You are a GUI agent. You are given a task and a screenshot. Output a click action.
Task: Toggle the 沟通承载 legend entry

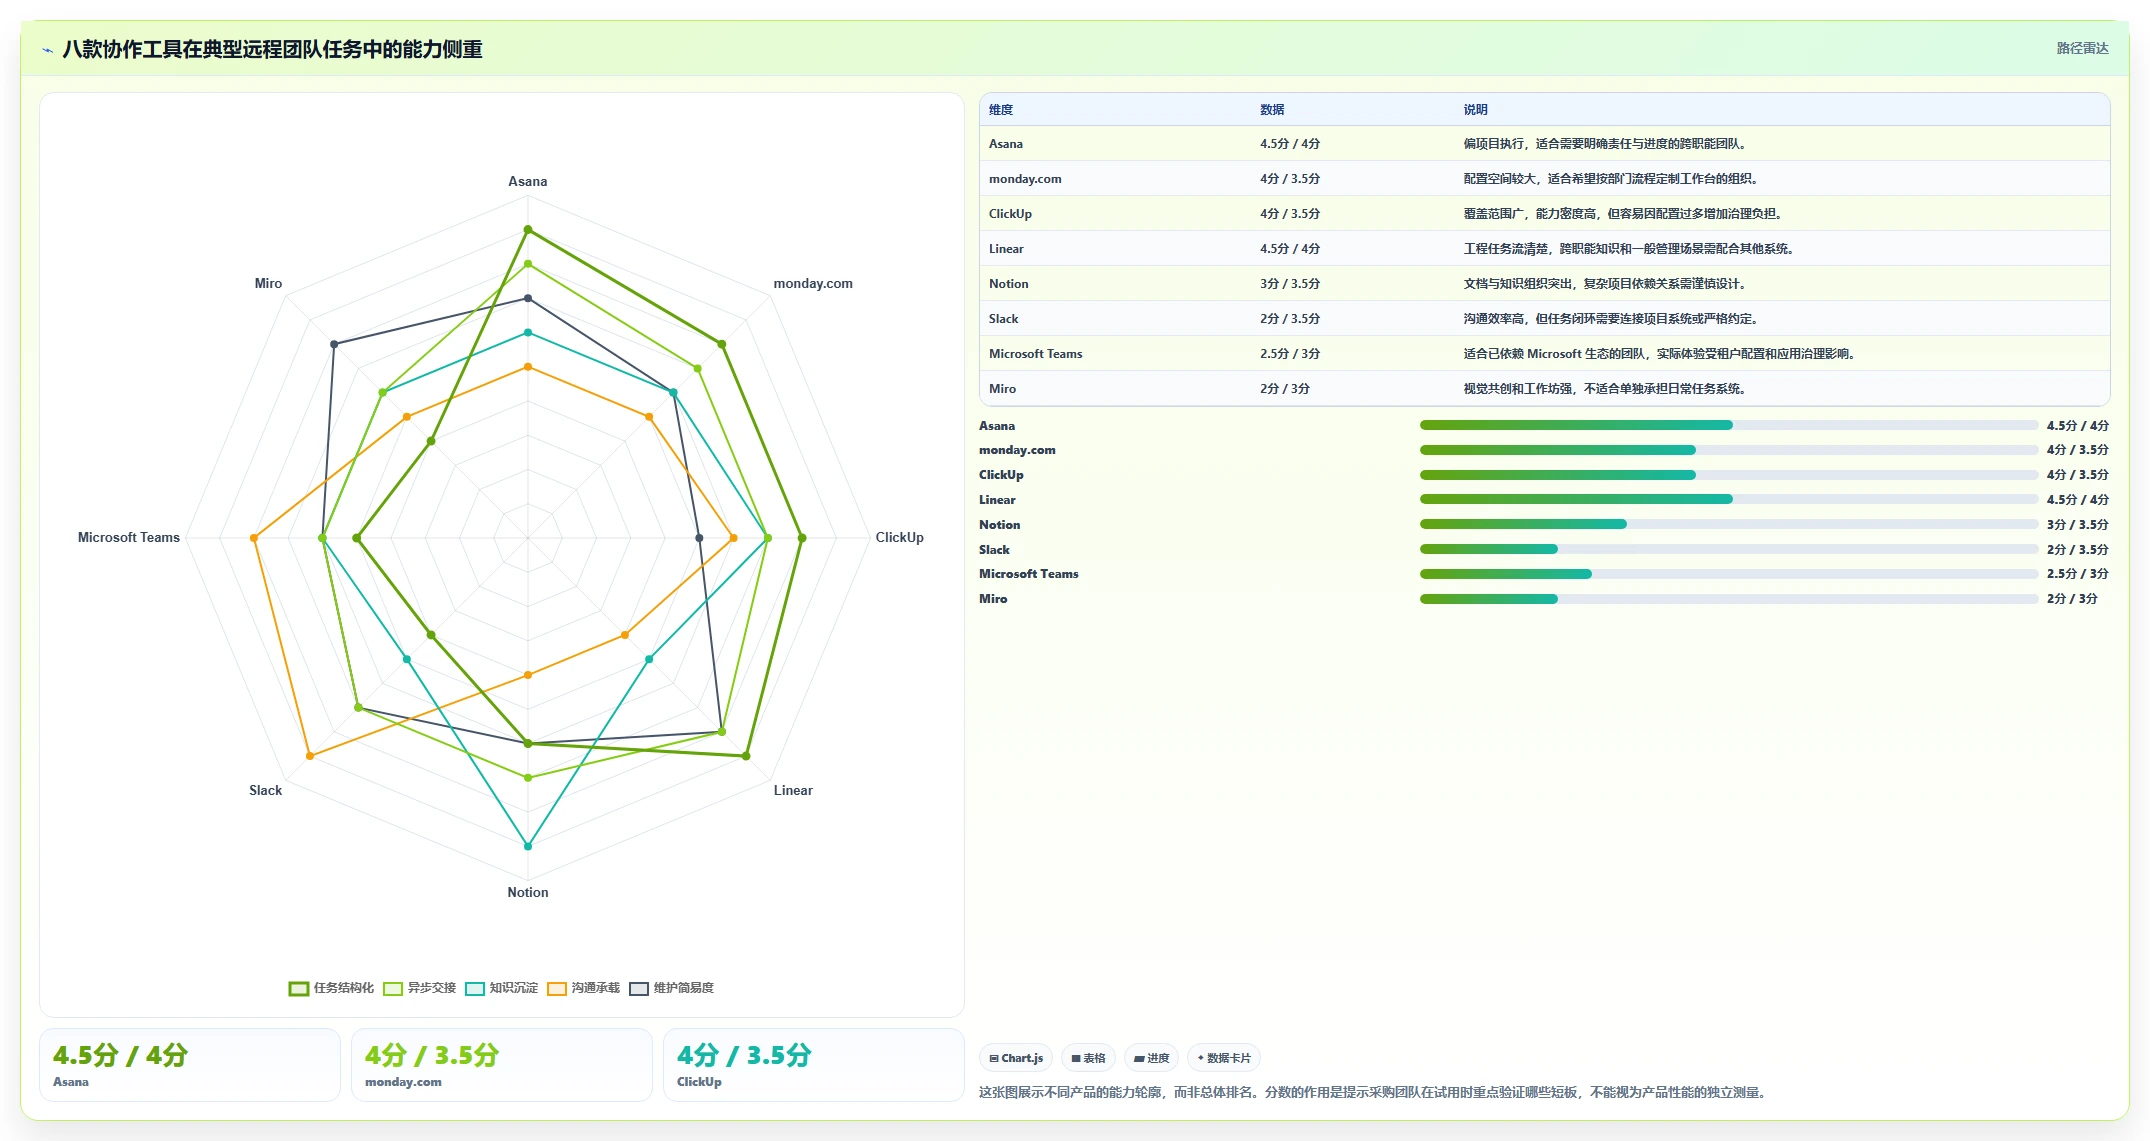coord(583,988)
